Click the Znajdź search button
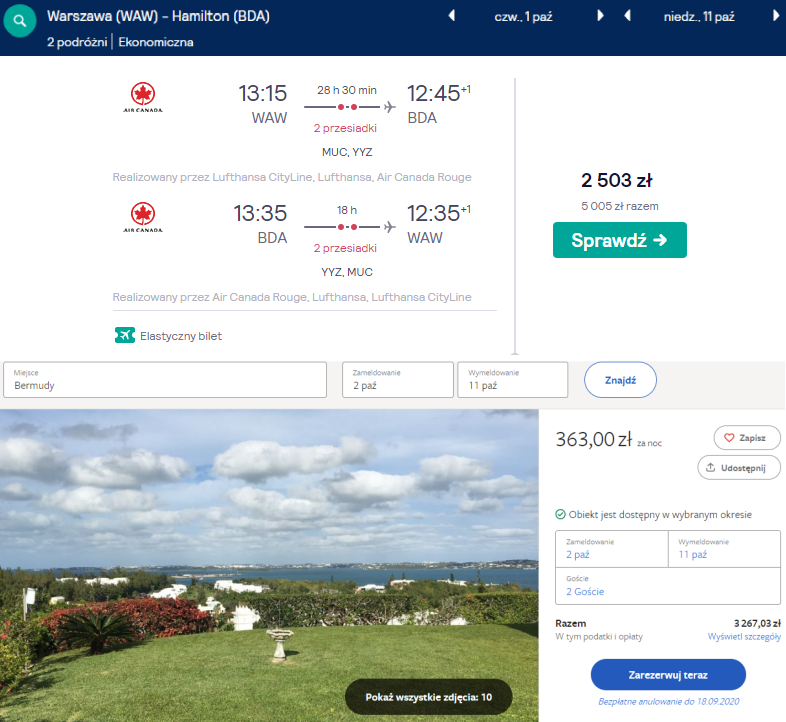Screen dimensions: 786x722 tap(619, 380)
